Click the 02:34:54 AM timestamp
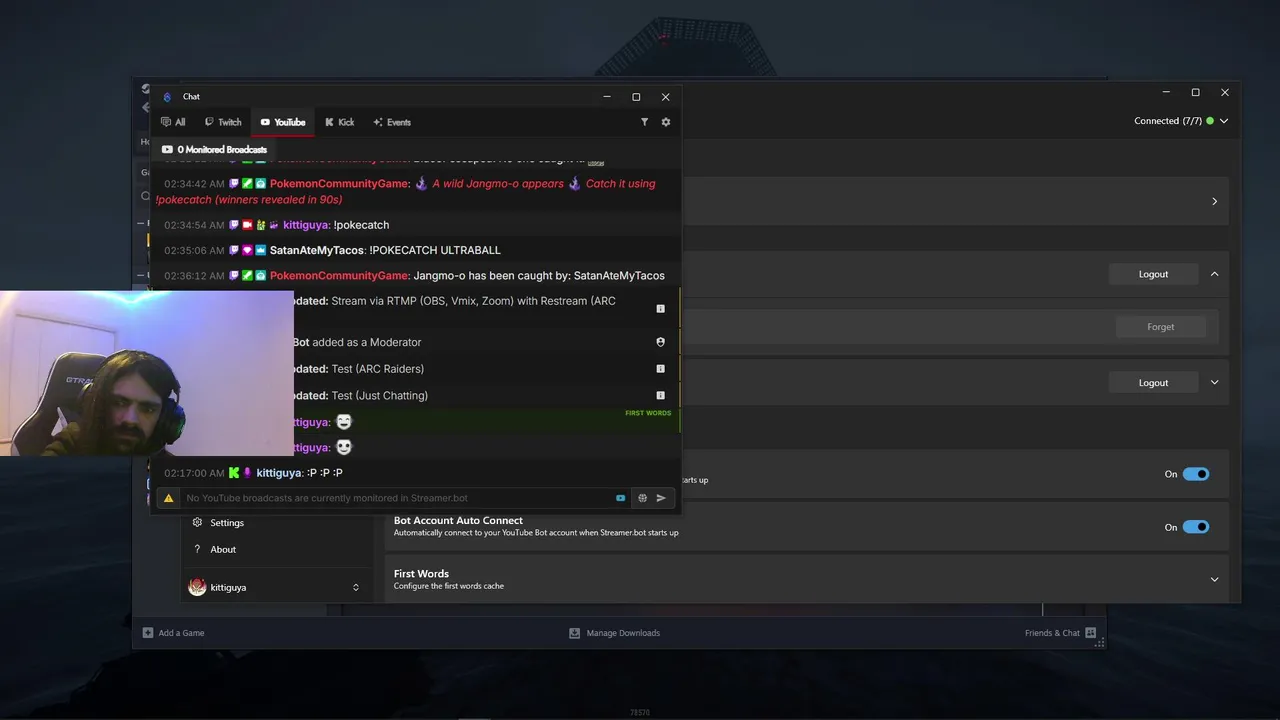Viewport: 1280px width, 720px height. 194,225
